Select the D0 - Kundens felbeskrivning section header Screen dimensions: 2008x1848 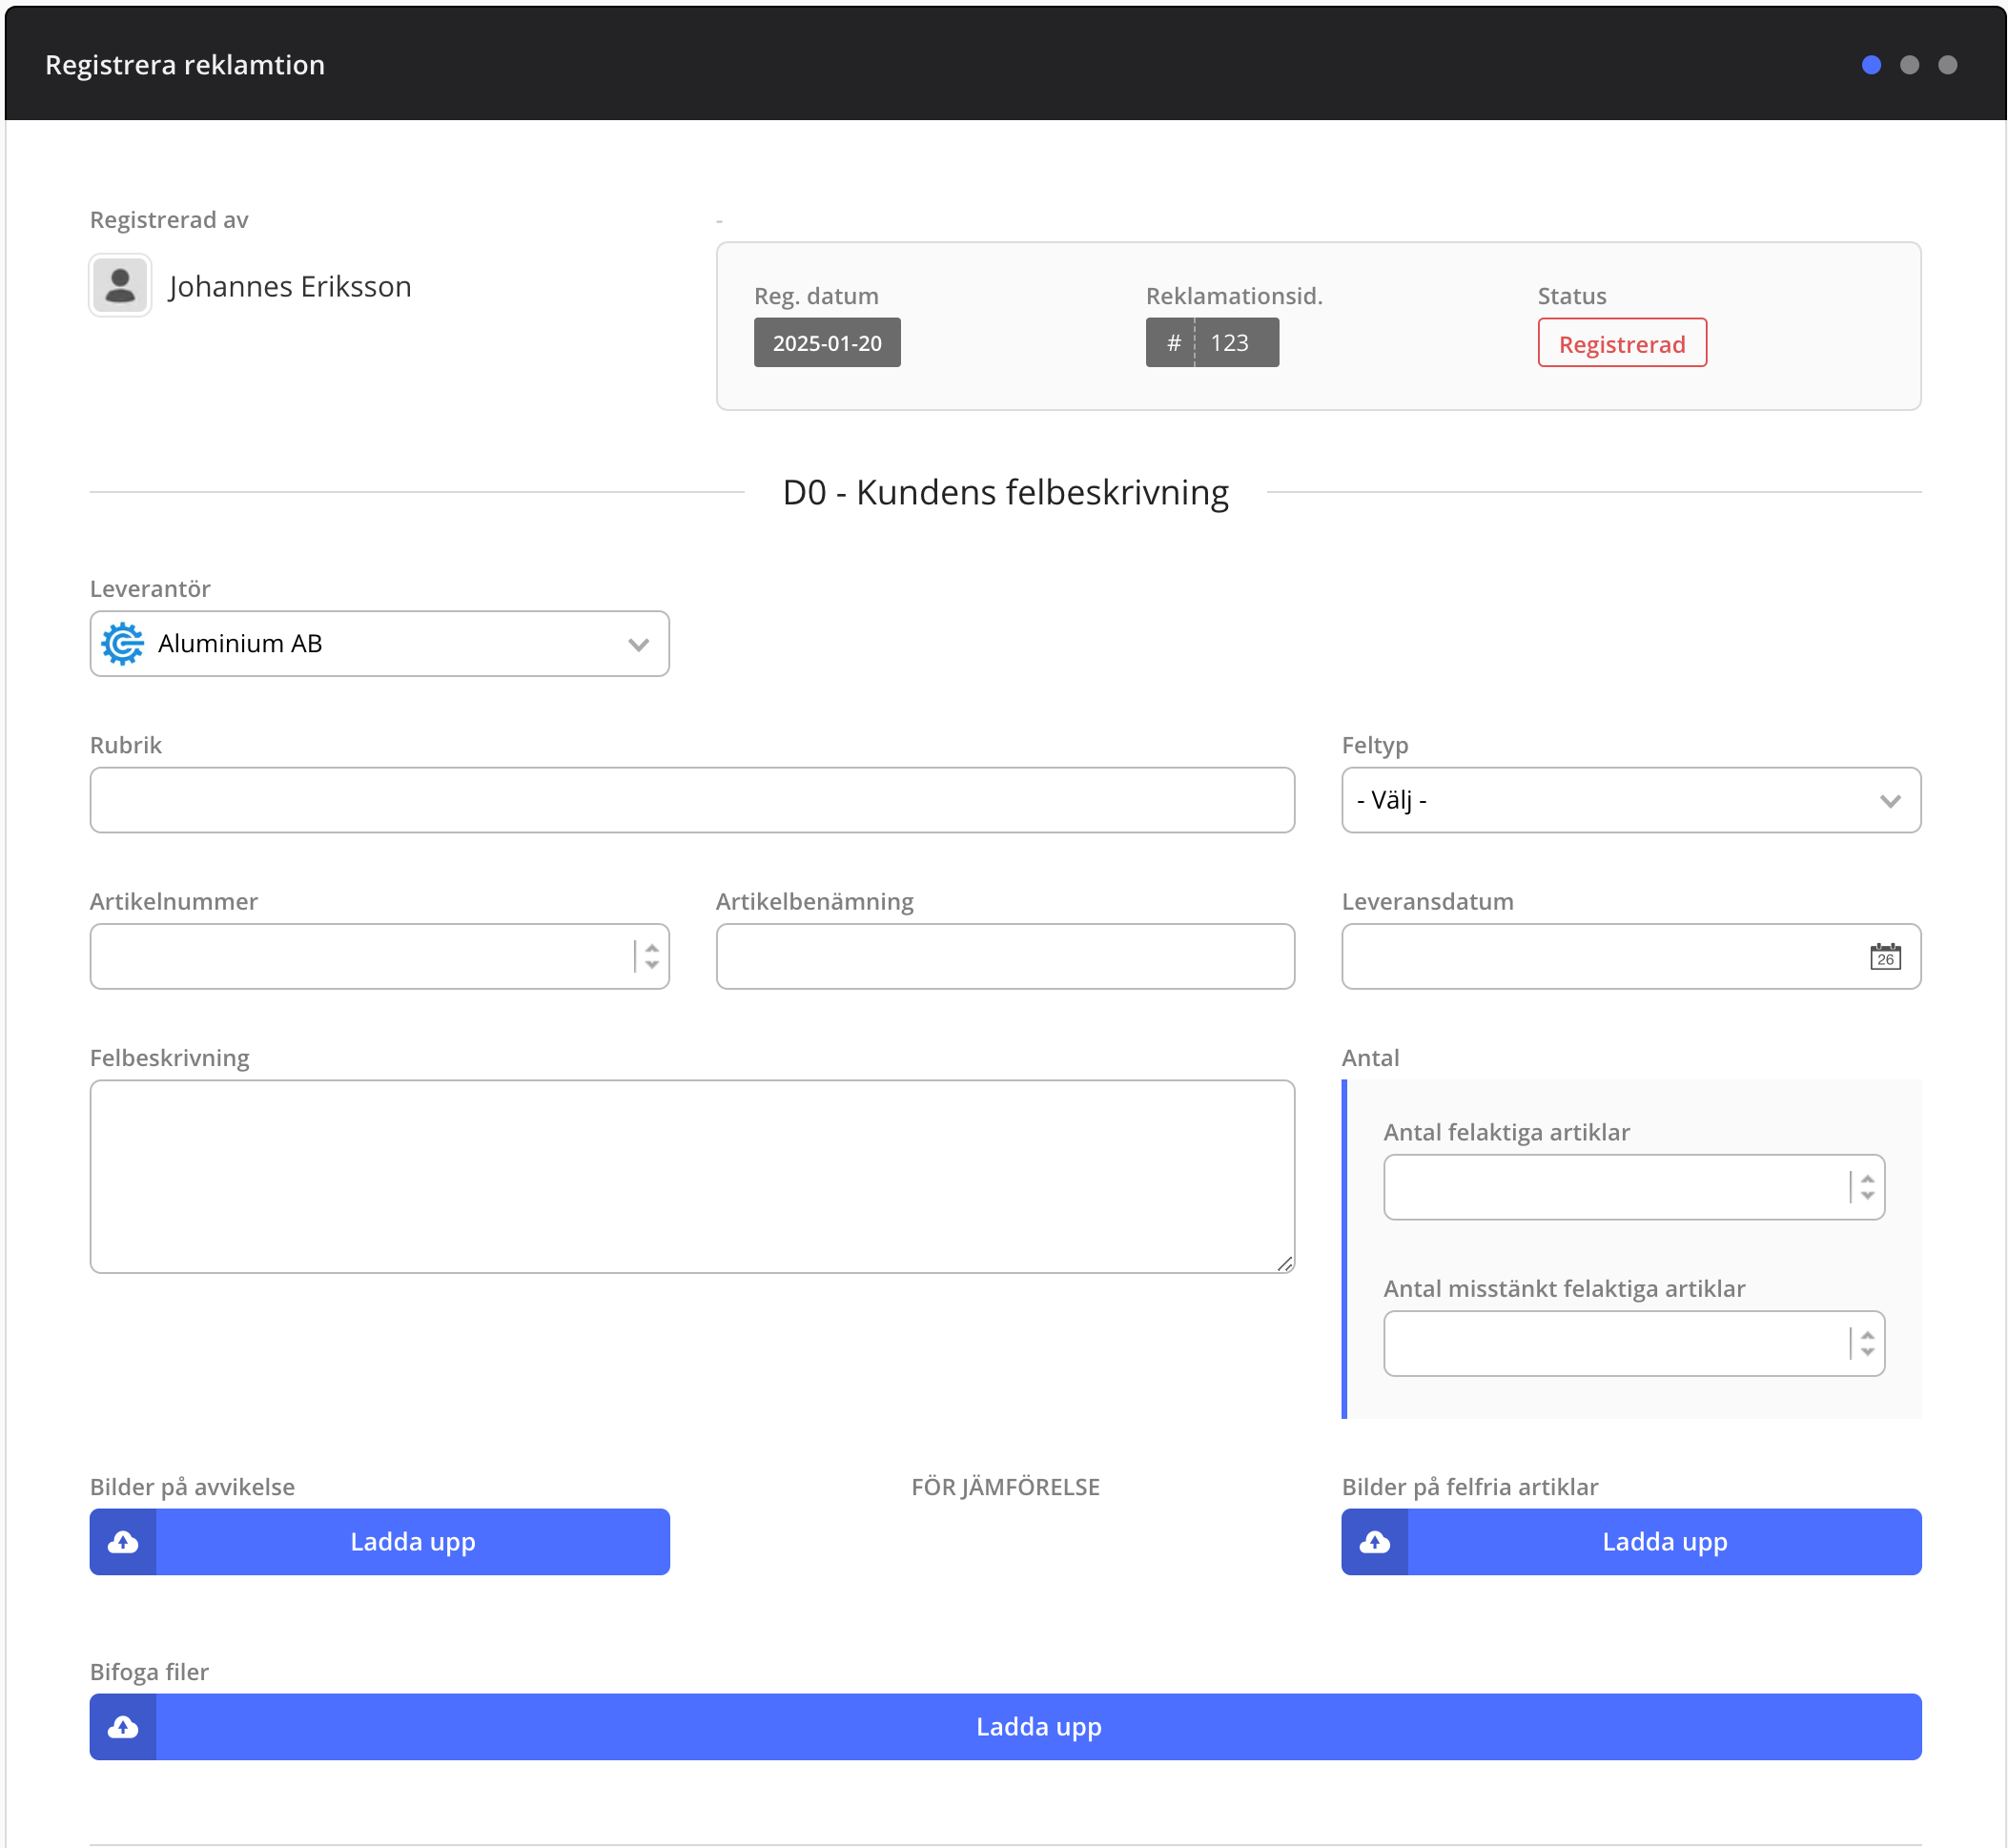pos(1004,491)
